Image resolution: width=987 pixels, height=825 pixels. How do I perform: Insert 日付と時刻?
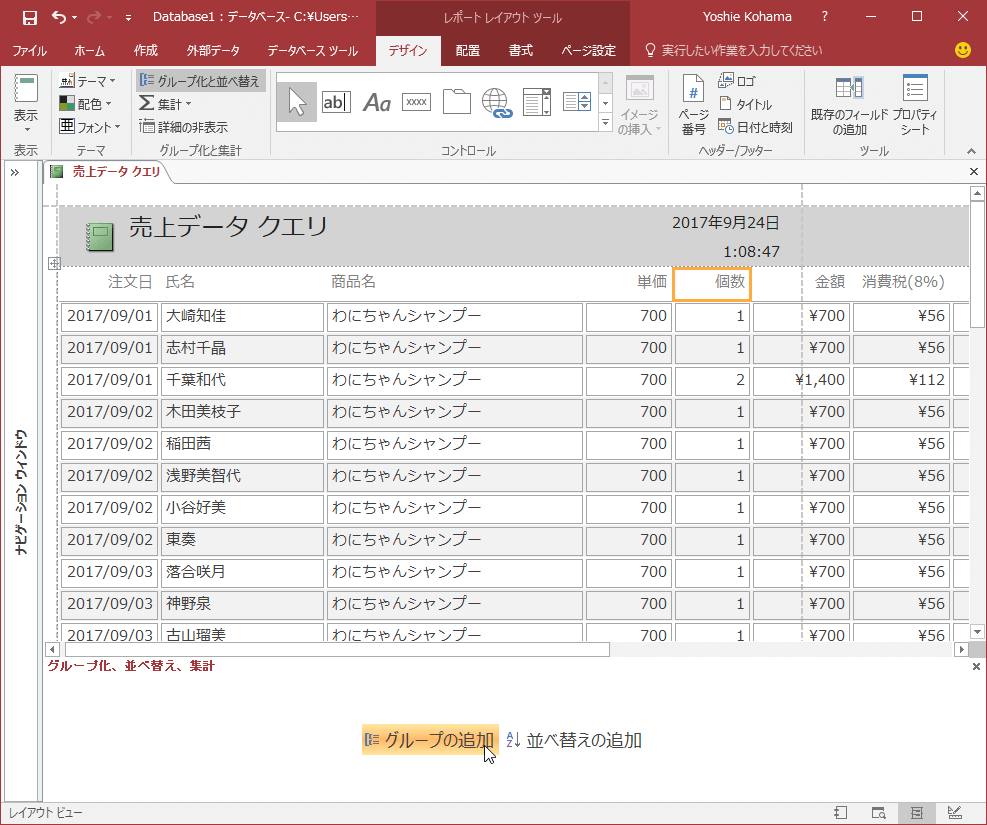click(x=755, y=127)
